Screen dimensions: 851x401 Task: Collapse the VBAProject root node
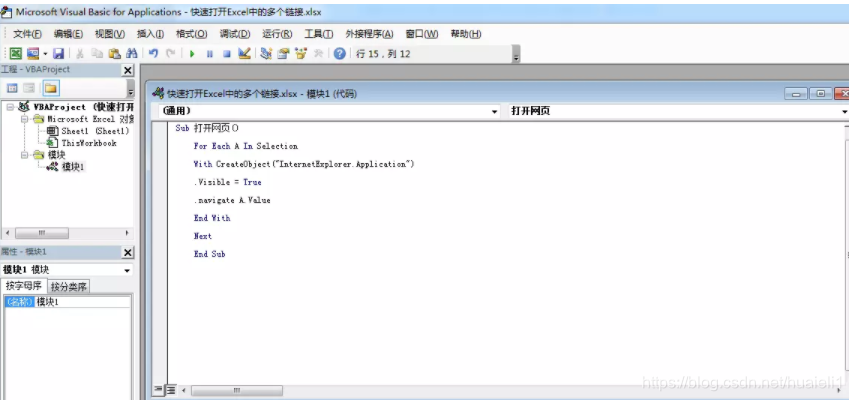(10, 107)
